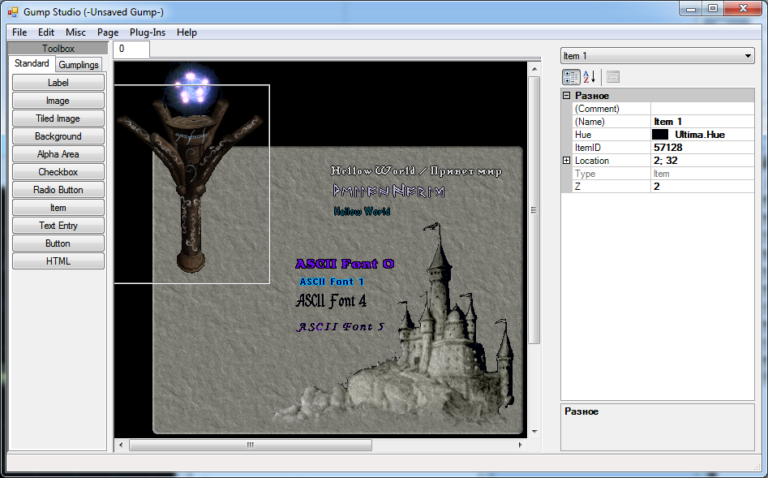Switch to the Gumplings tab
This screenshot has width=768, height=478.
(79, 65)
